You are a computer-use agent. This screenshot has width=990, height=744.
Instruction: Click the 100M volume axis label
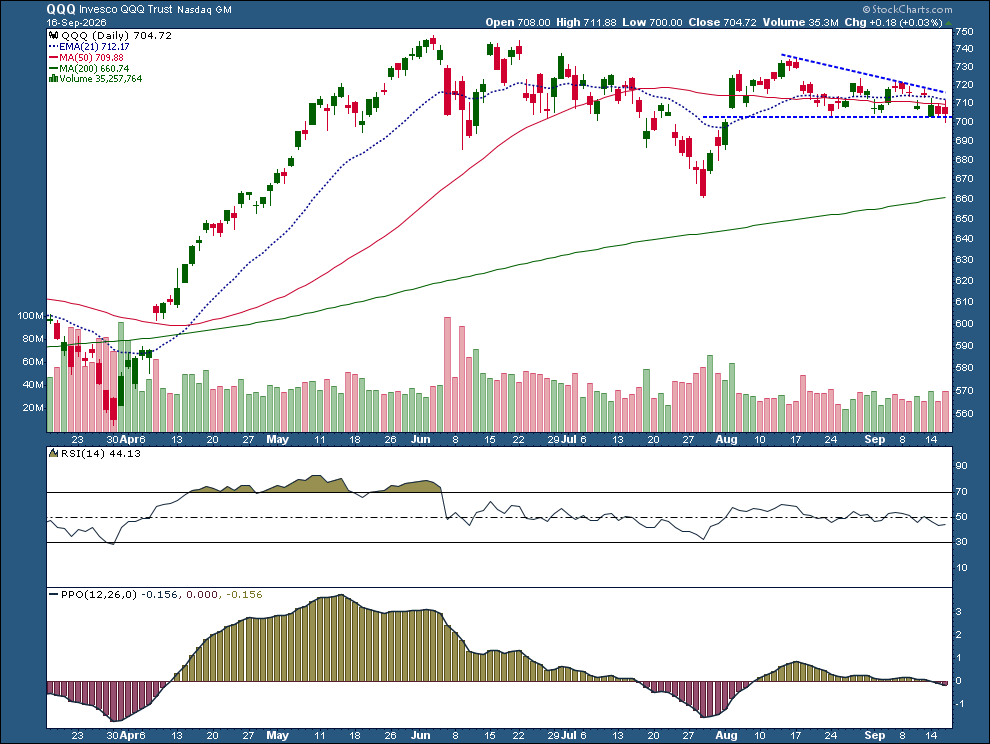coord(31,316)
